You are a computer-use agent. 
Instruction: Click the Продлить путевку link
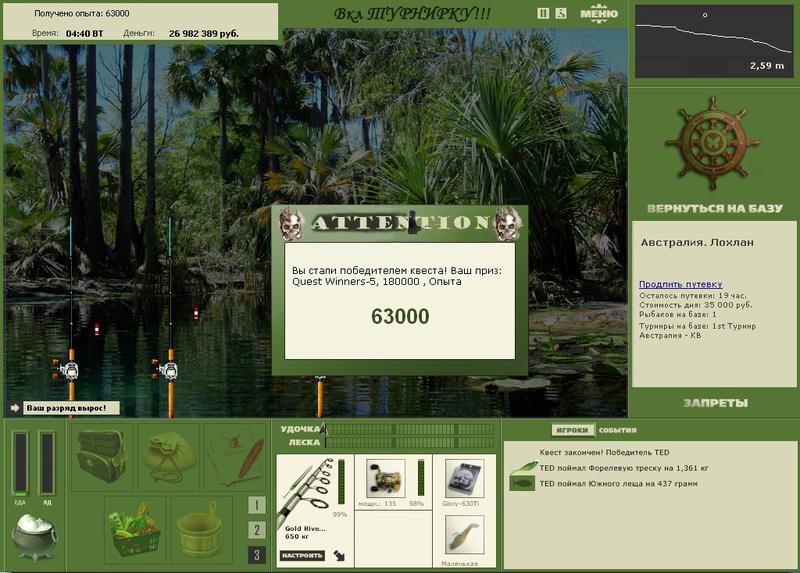pos(680,284)
